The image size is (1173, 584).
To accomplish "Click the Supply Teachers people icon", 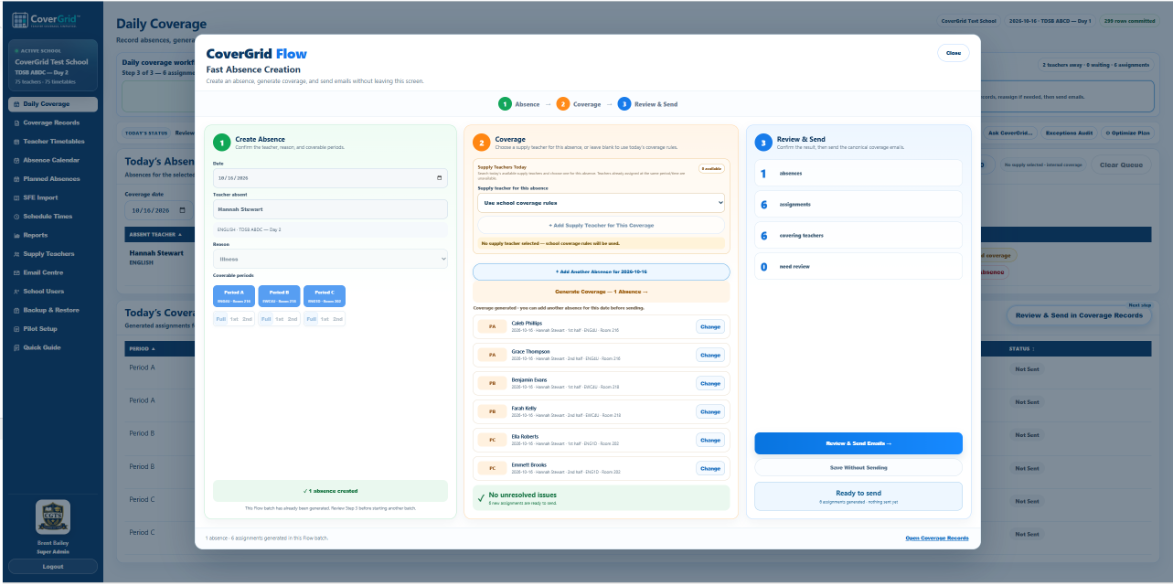I will 16,254.
